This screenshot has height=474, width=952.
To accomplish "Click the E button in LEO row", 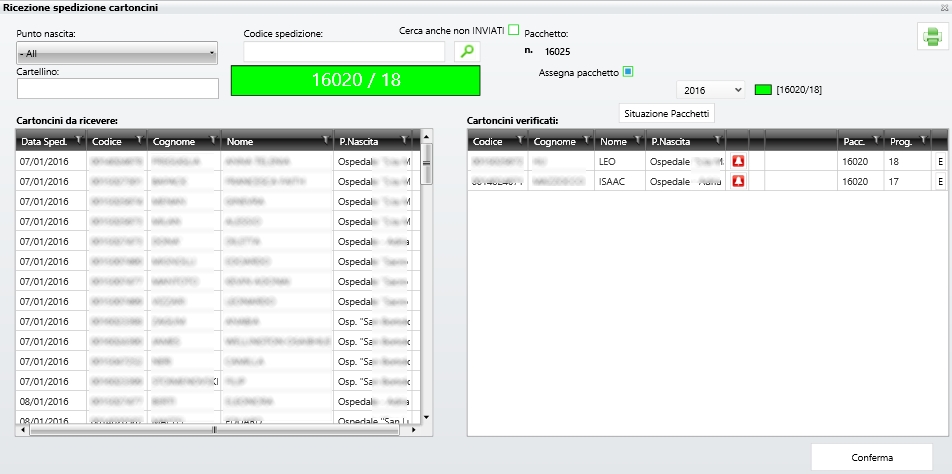I will click(x=939, y=161).
